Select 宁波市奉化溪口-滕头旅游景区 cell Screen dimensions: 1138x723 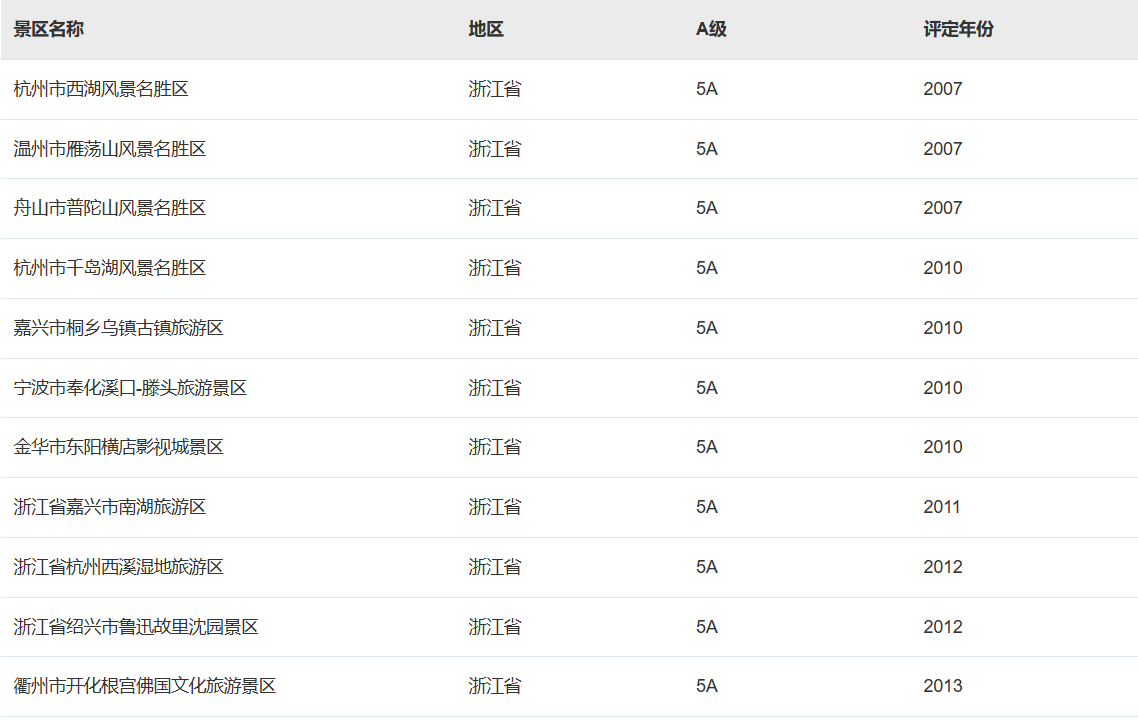coord(130,388)
